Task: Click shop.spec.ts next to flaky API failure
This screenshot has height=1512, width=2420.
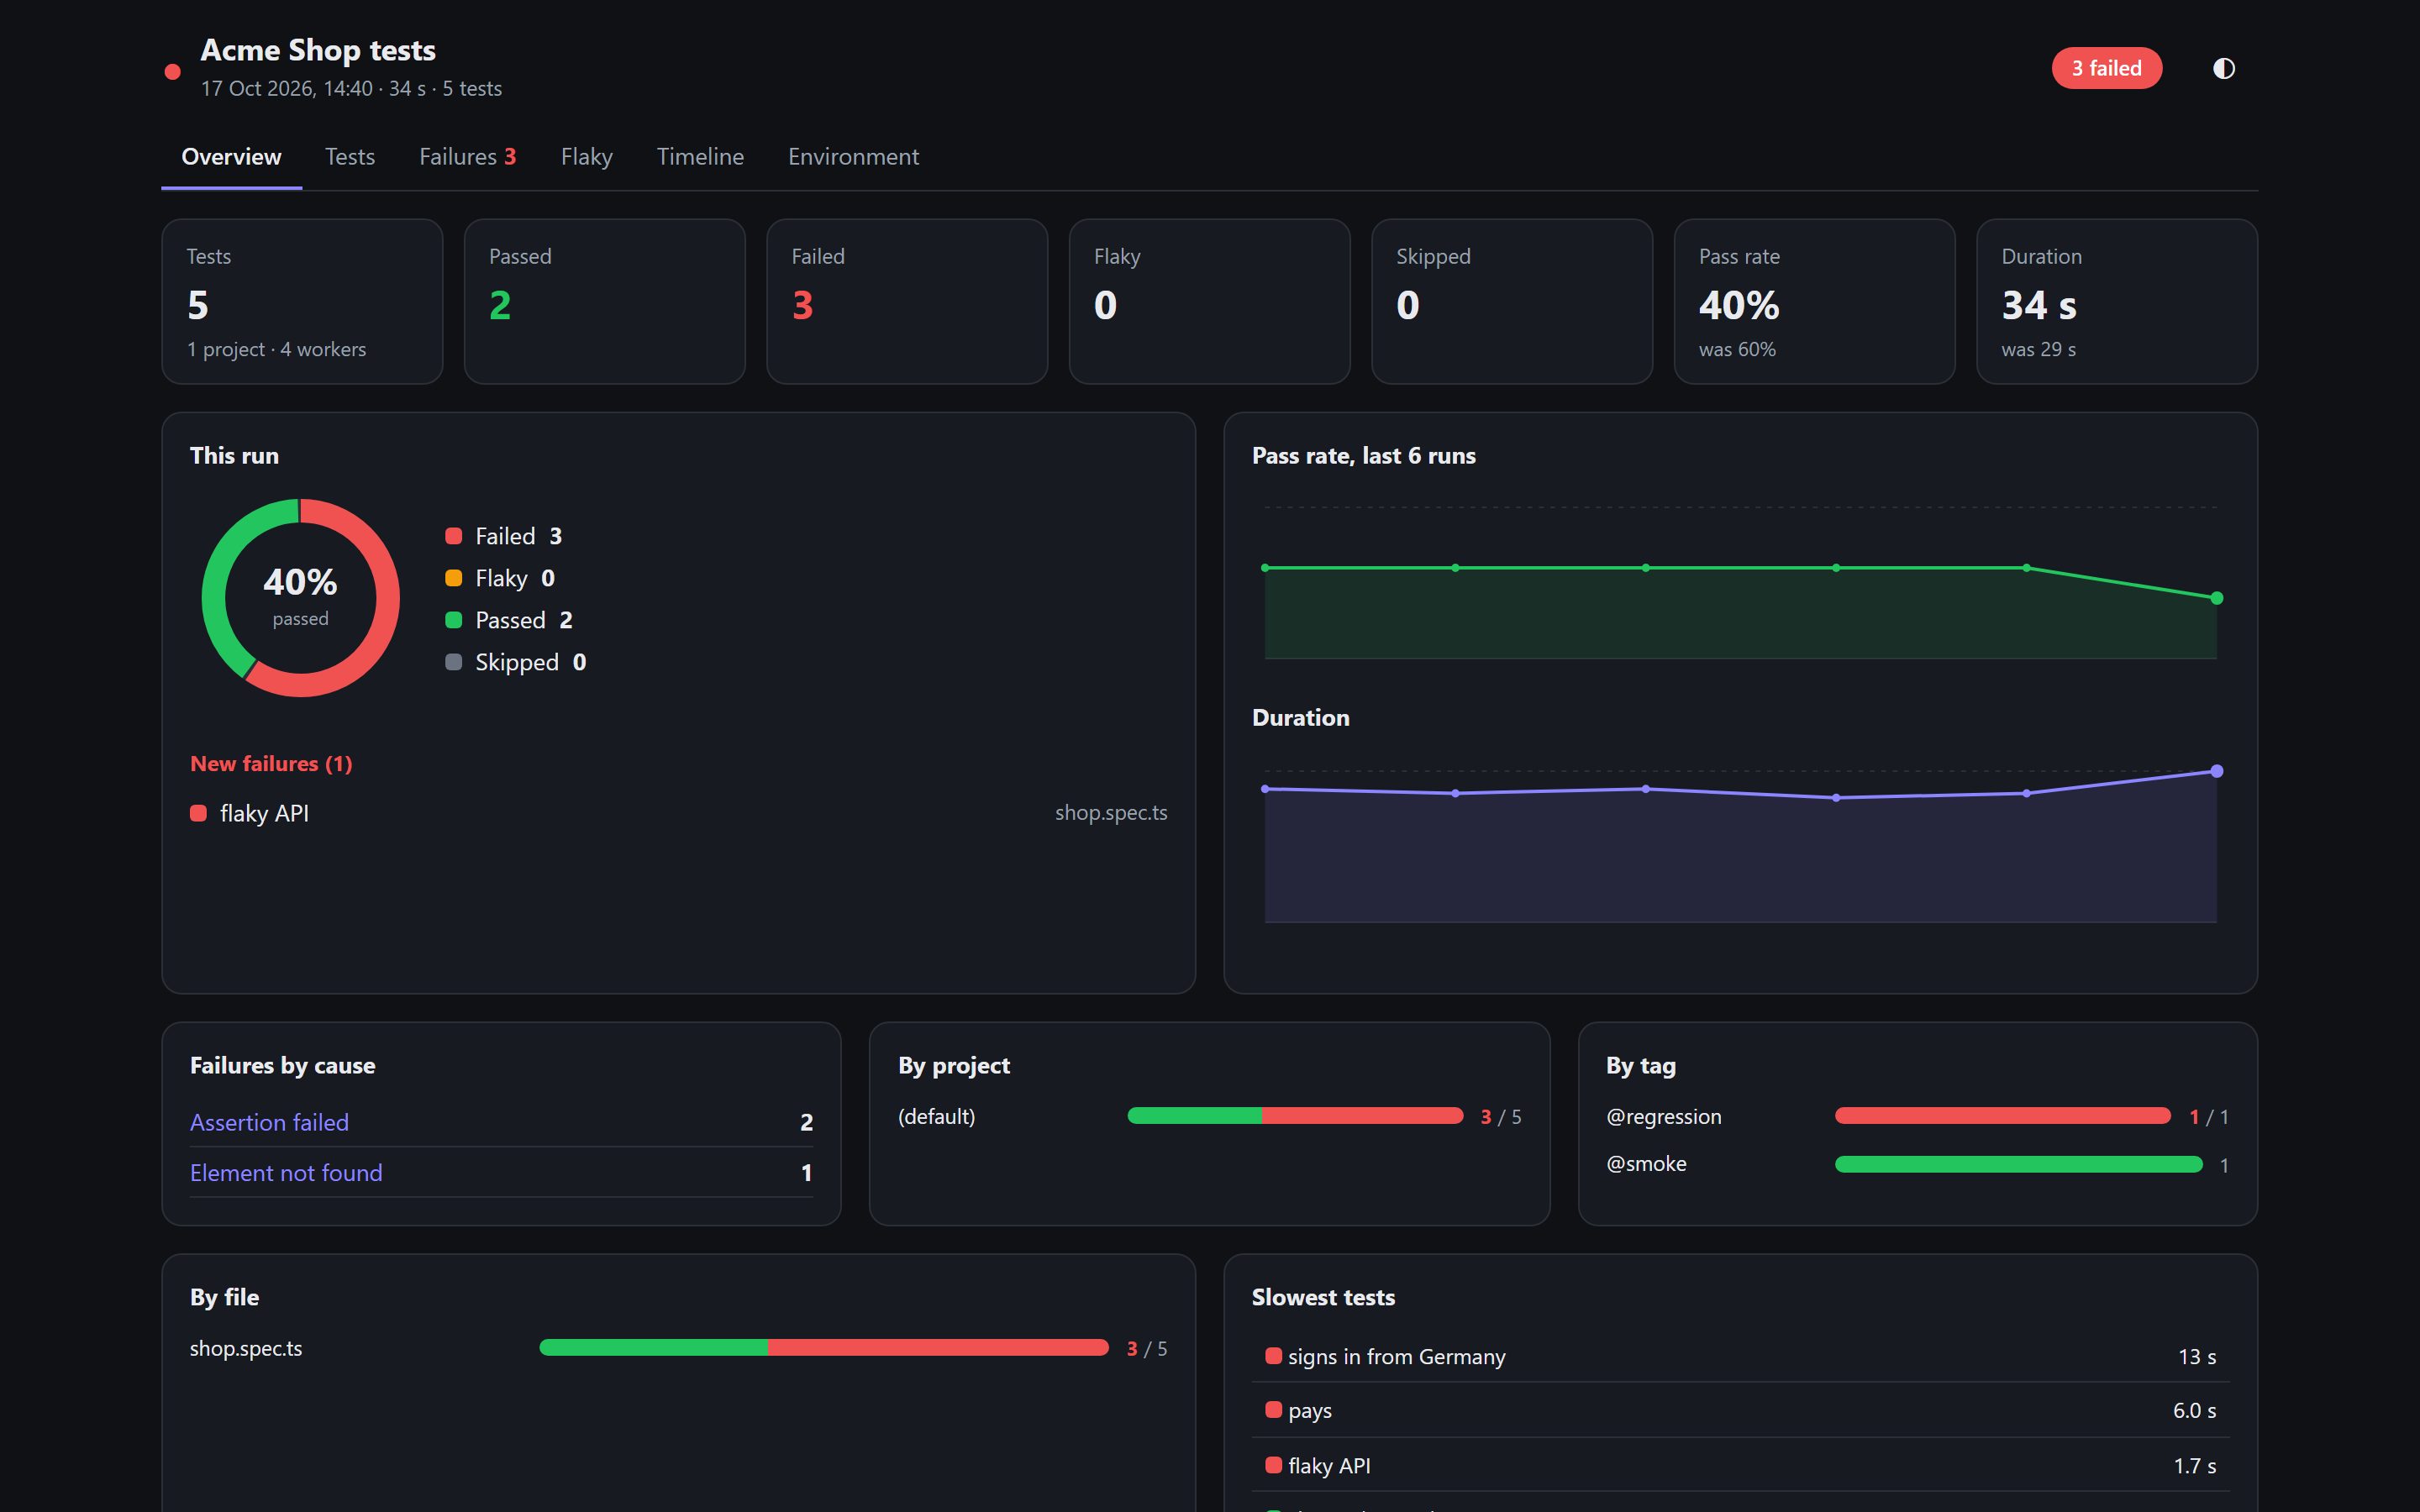Action: [x=1111, y=813]
